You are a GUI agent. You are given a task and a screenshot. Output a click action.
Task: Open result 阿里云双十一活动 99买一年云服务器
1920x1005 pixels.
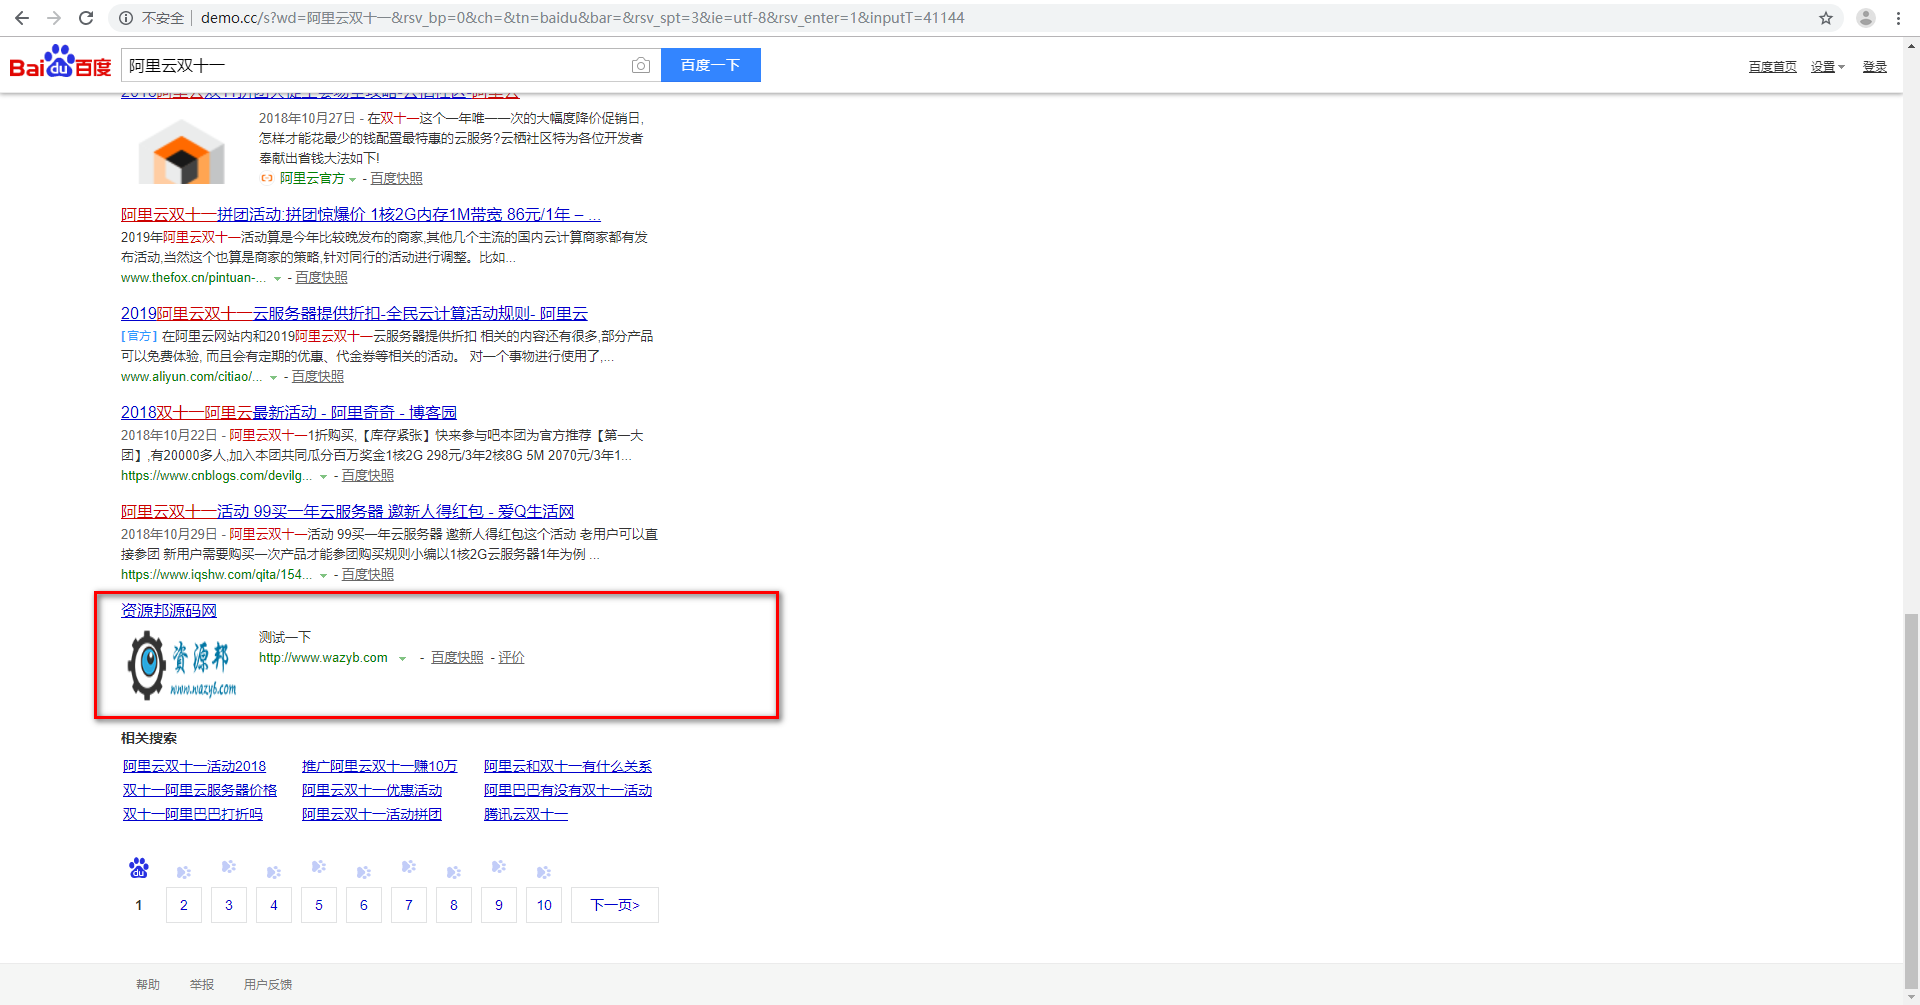click(x=347, y=511)
